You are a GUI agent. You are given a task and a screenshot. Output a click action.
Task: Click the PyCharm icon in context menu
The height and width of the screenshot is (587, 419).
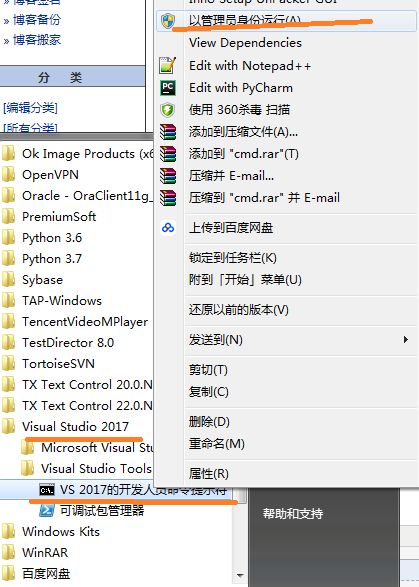coord(168,88)
